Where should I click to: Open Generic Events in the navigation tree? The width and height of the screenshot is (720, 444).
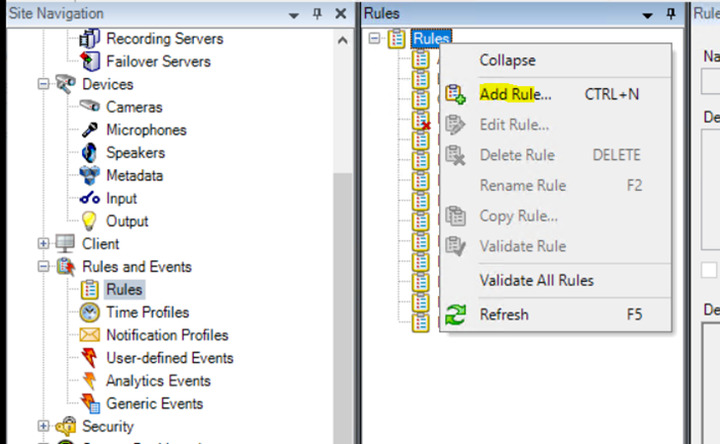154,404
